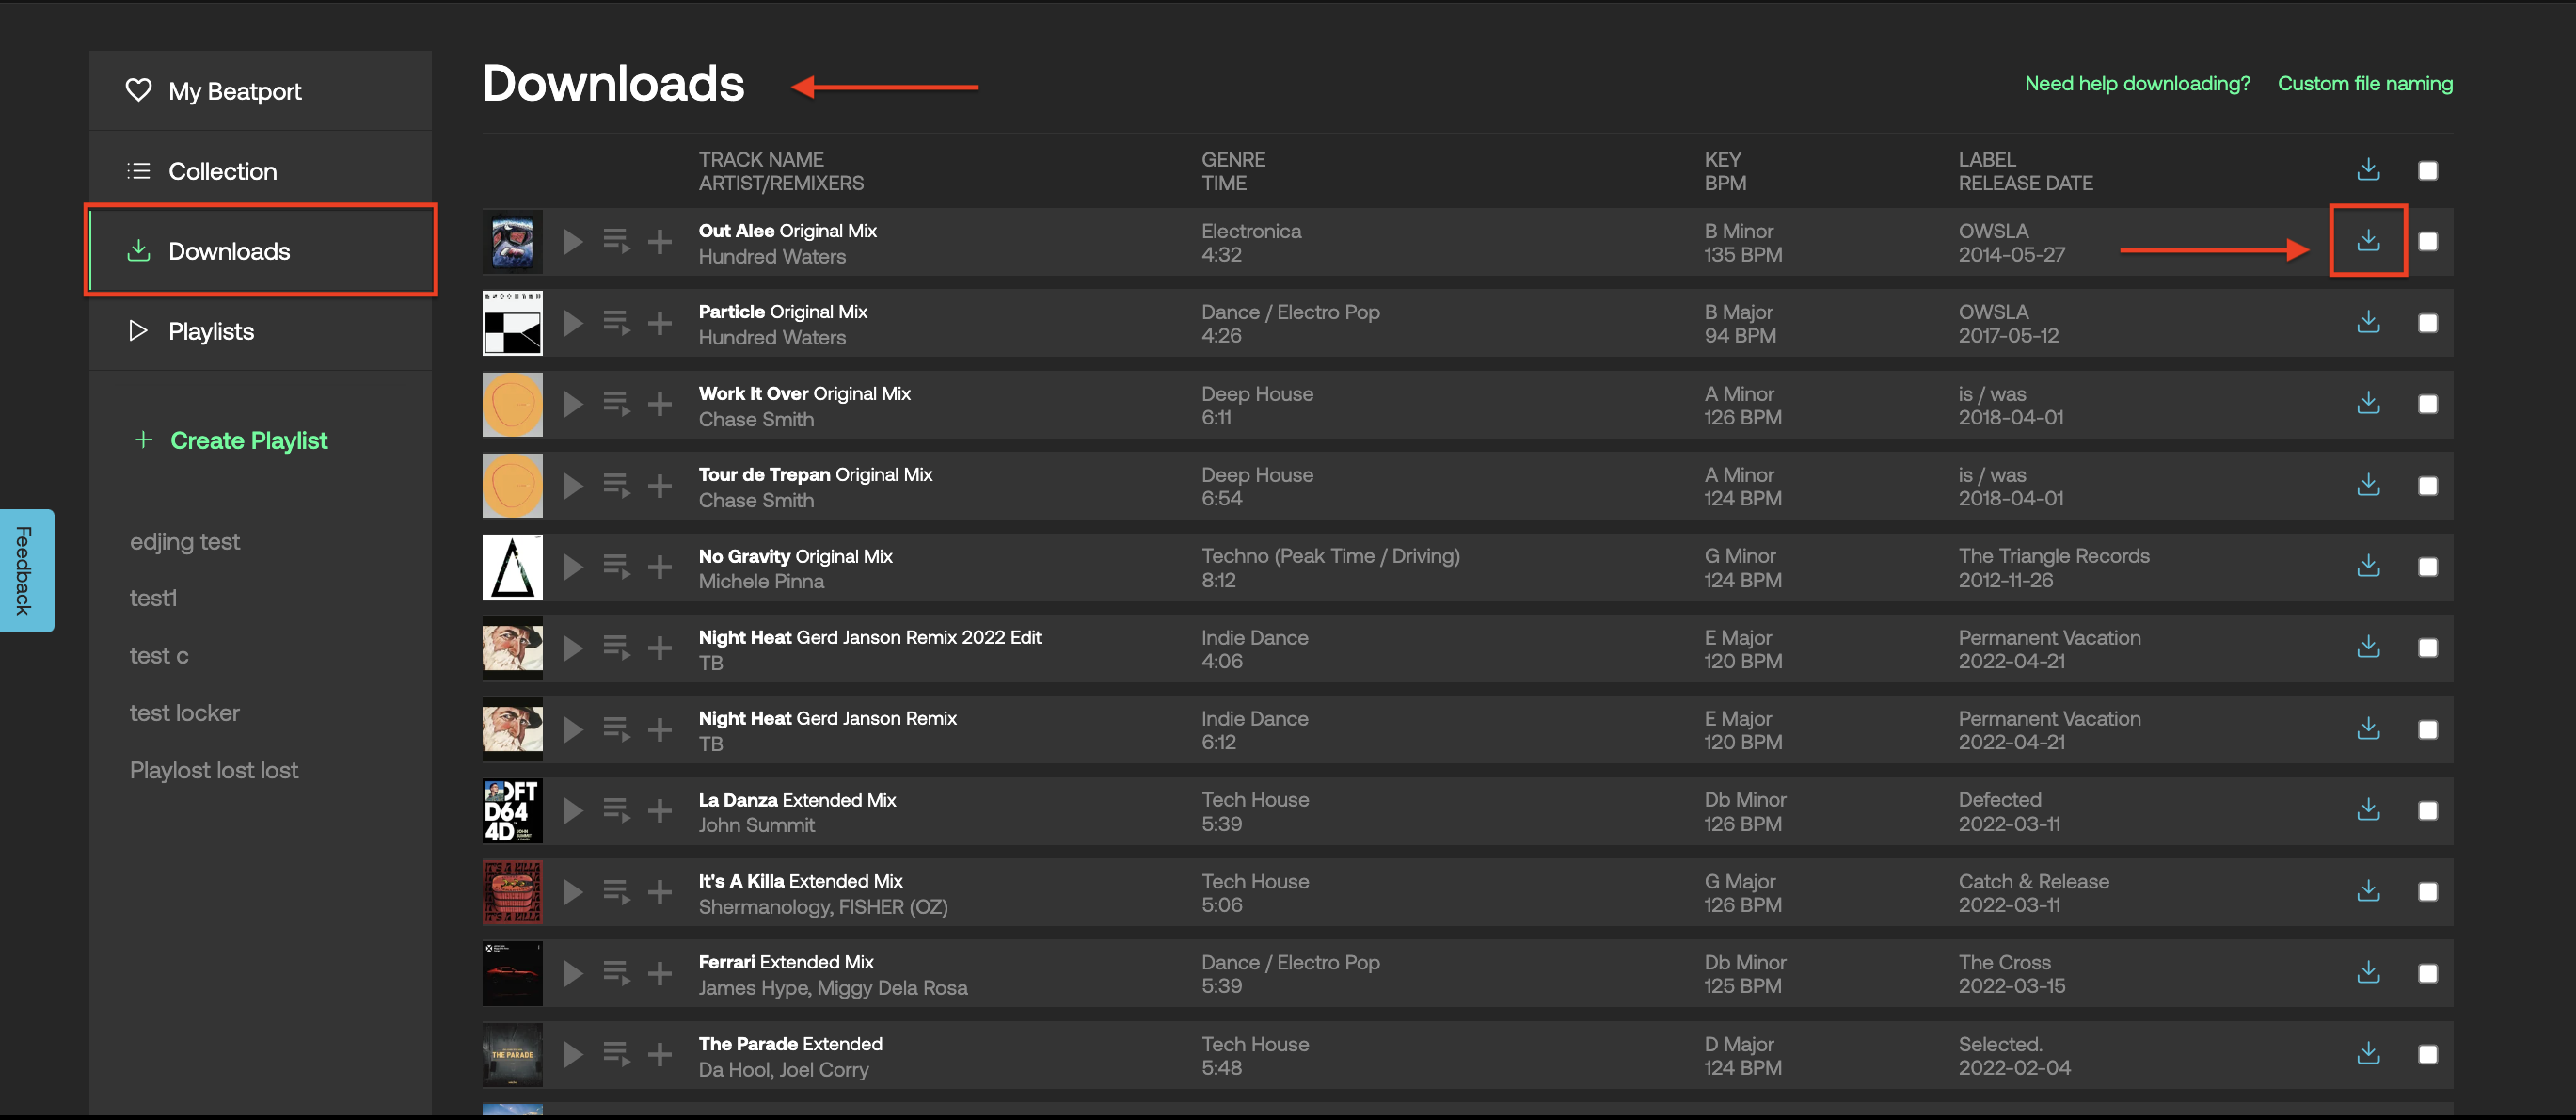Play the Out Alee track
Image resolution: width=2576 pixels, height=1120 pixels.
573,242
